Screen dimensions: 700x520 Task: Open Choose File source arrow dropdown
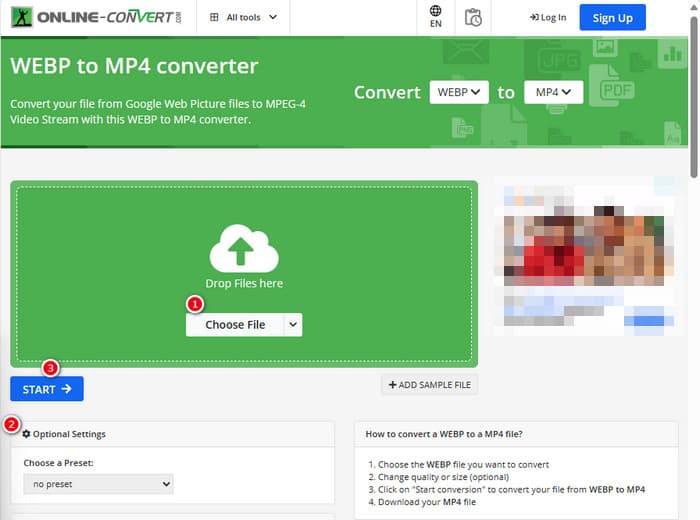pos(292,325)
